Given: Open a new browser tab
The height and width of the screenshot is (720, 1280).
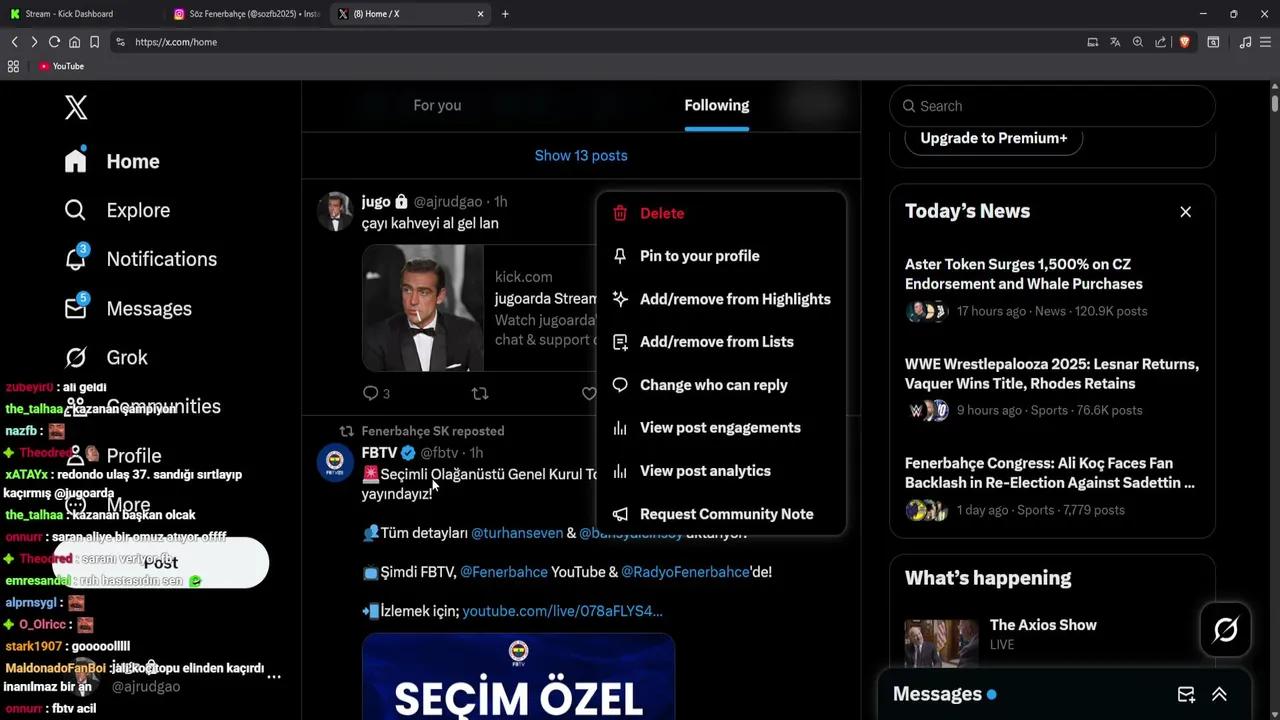Looking at the screenshot, I should click(x=505, y=14).
